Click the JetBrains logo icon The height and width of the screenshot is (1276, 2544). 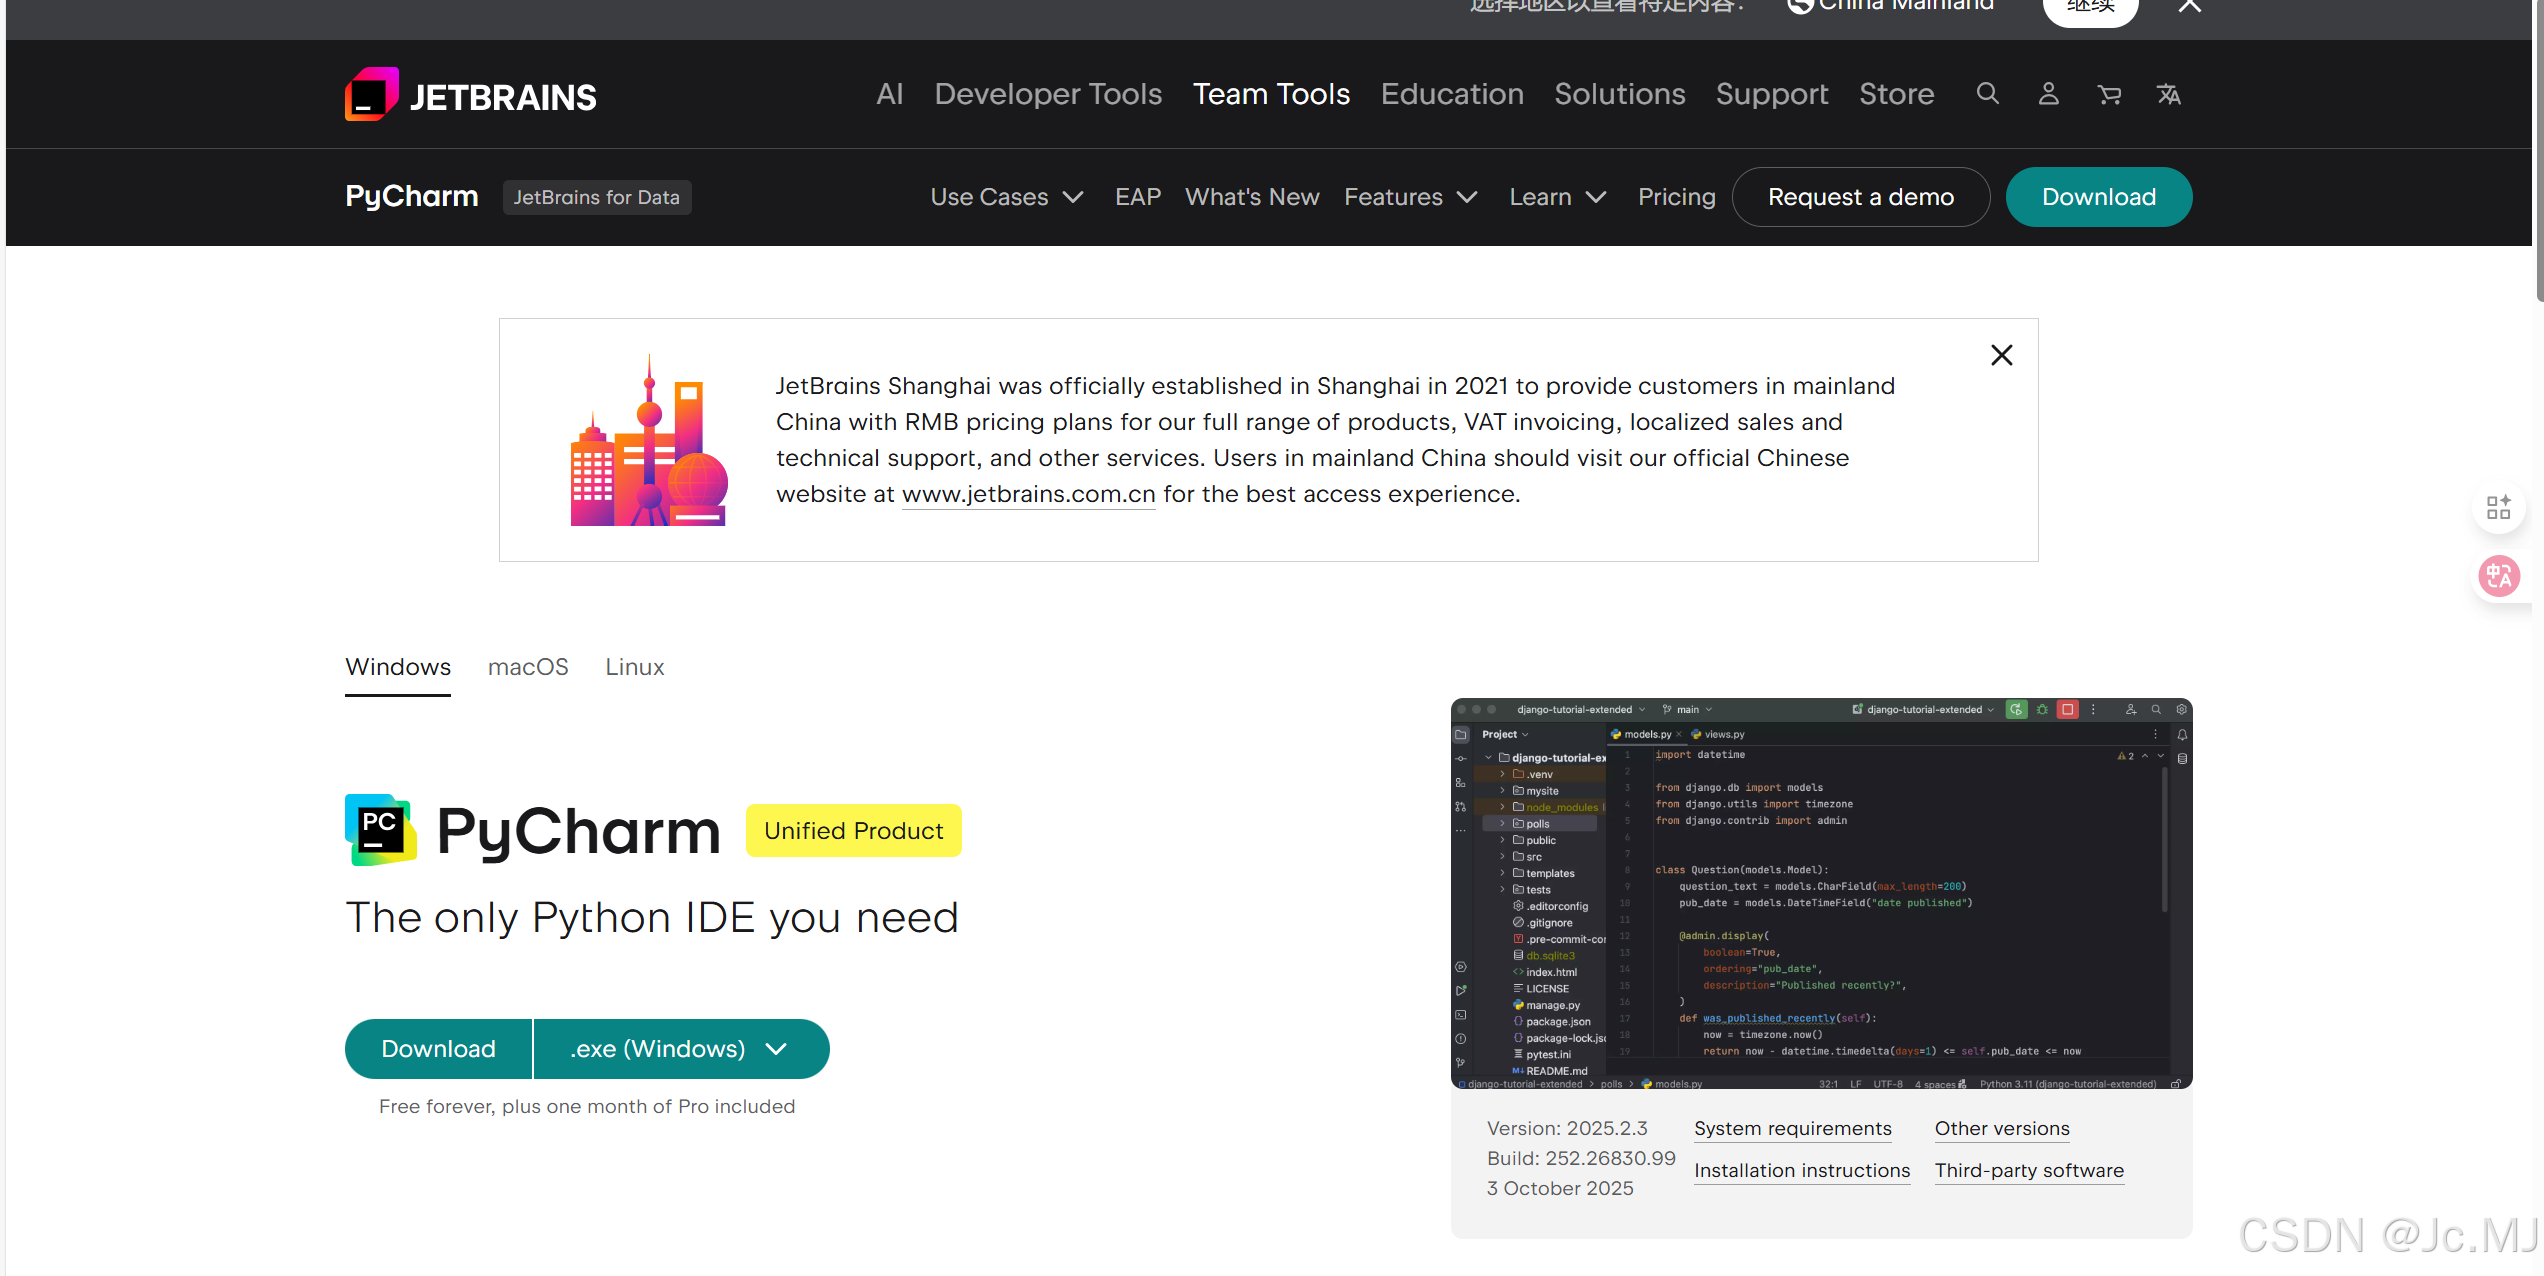371,95
